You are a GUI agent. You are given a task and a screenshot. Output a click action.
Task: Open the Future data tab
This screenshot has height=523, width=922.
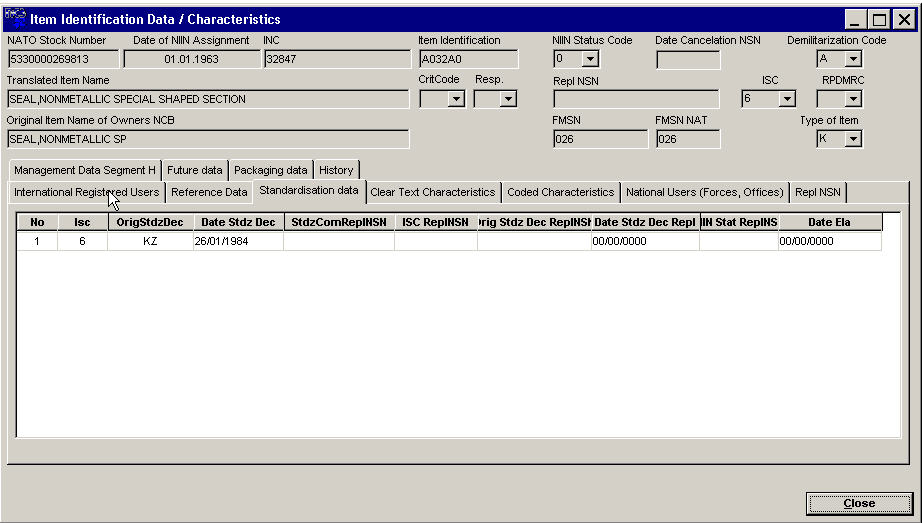[x=195, y=170]
